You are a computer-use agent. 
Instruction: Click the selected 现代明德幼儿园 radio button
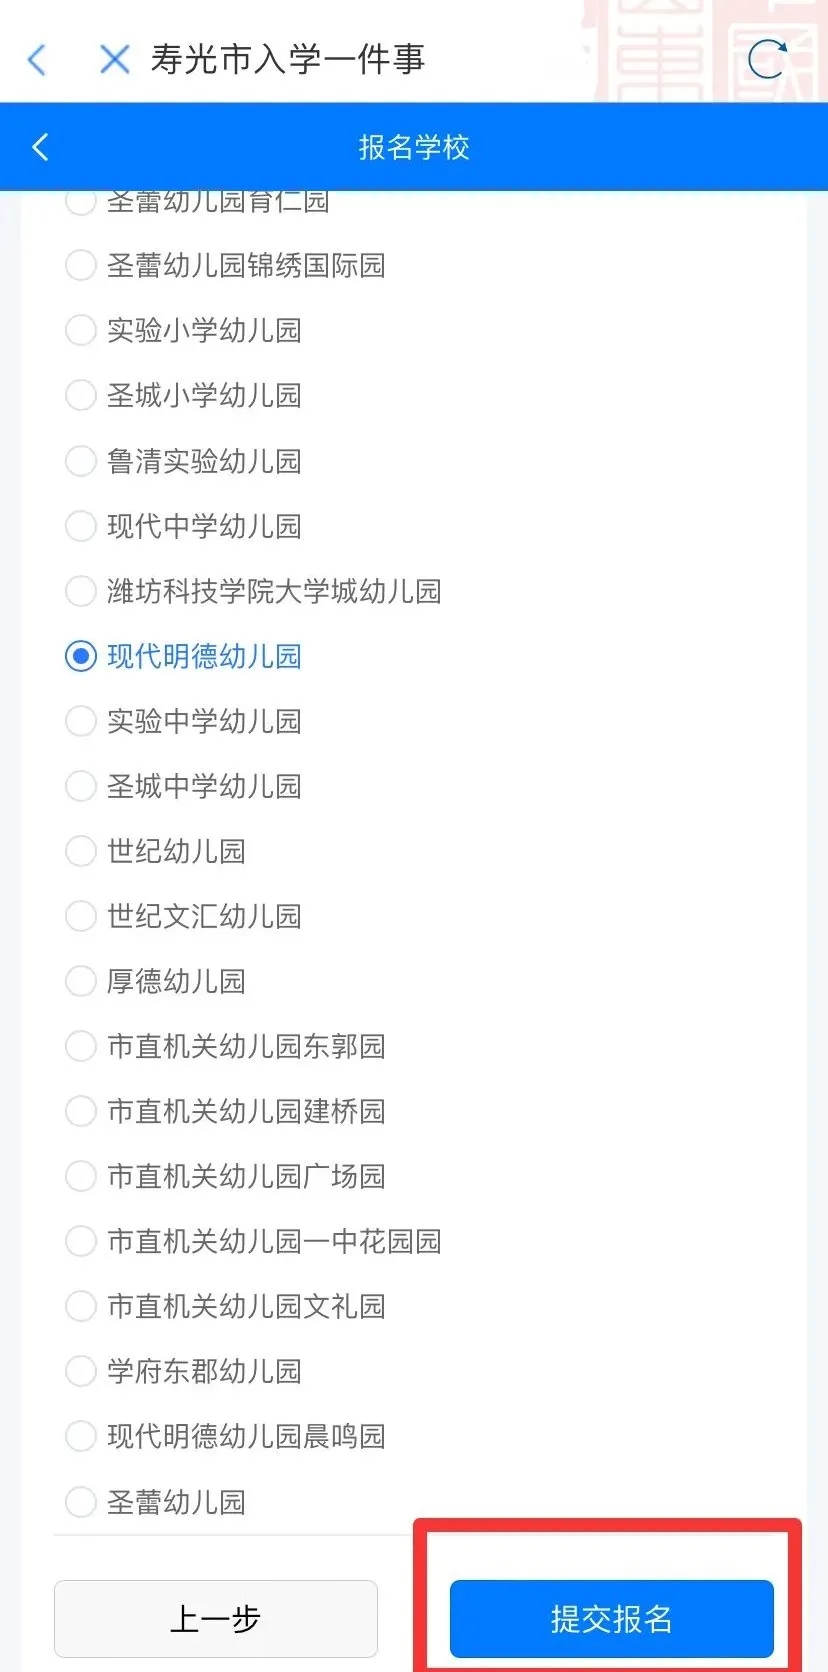coord(80,656)
